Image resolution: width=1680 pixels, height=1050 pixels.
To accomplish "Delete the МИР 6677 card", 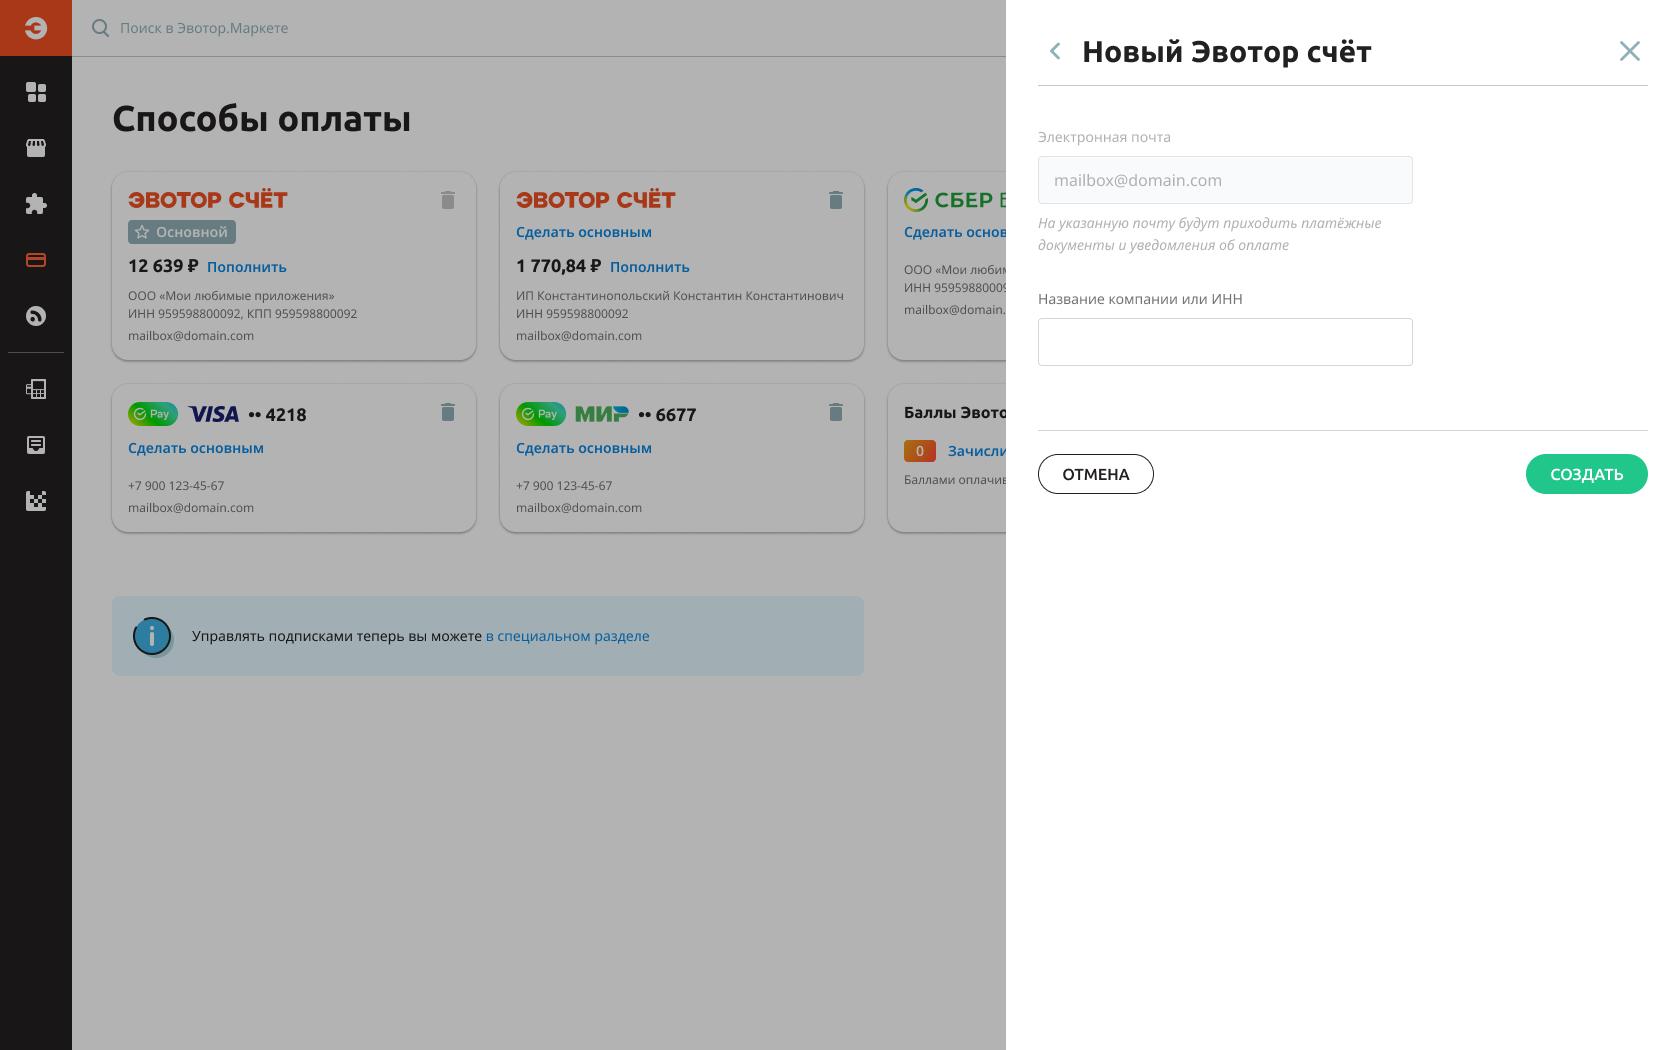I will tap(836, 412).
